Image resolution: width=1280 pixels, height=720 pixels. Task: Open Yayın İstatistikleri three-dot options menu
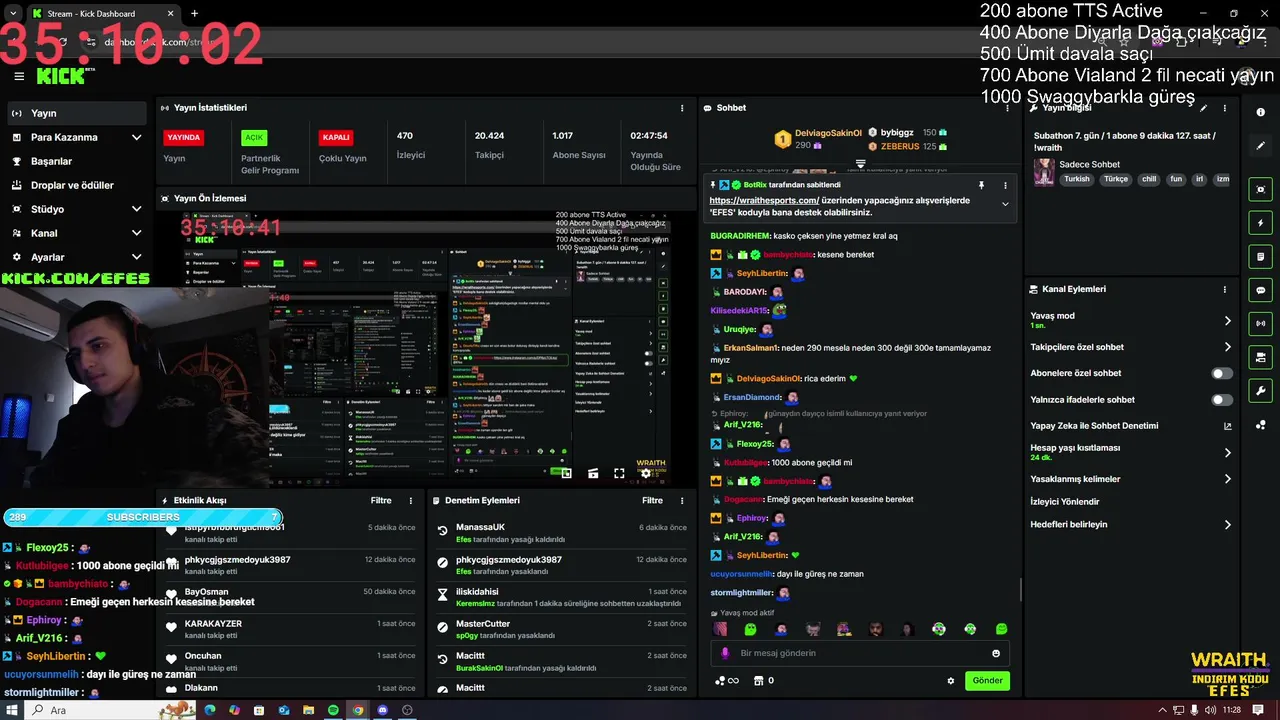pos(682,108)
